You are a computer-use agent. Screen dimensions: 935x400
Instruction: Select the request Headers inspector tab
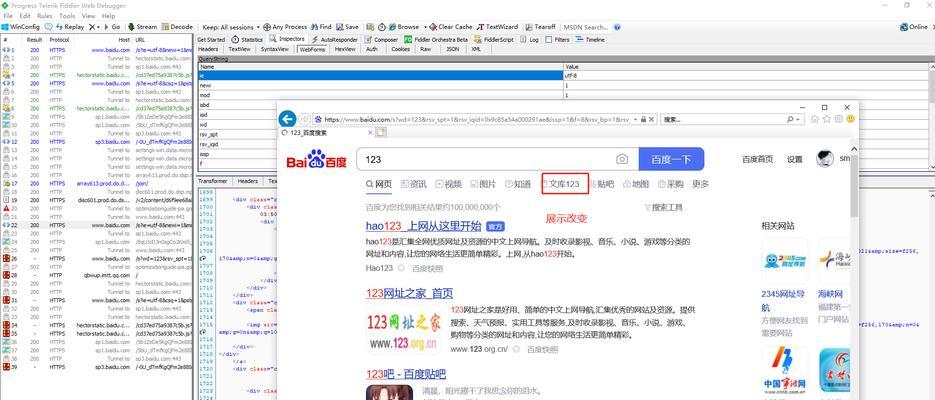(208, 49)
